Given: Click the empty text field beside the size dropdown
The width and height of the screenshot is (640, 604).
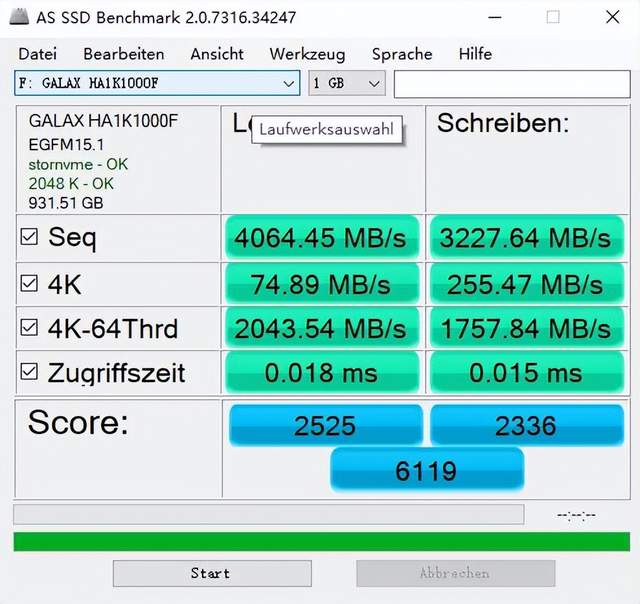Looking at the screenshot, I should coord(512,84).
